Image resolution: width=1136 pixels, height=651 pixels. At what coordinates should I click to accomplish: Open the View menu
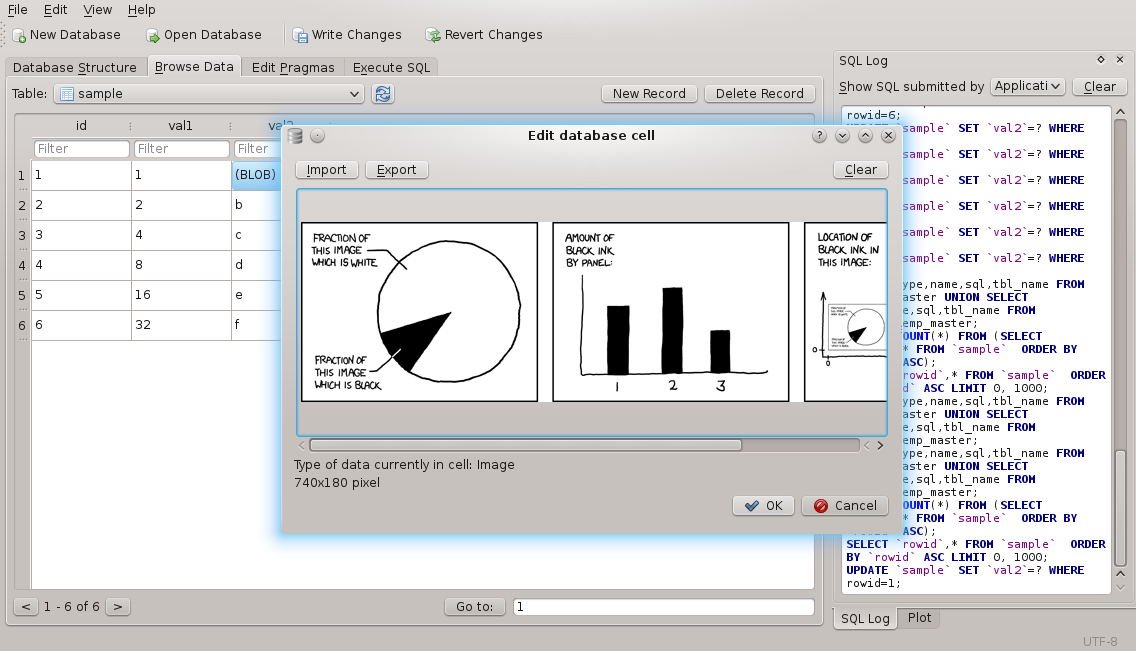coord(98,10)
